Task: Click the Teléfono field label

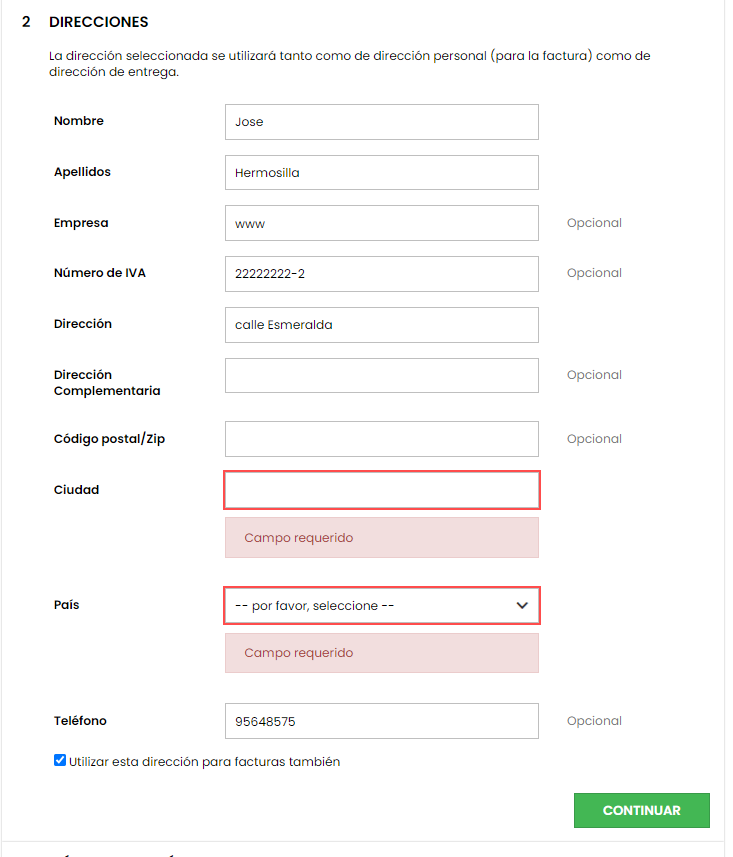Action: tap(80, 721)
